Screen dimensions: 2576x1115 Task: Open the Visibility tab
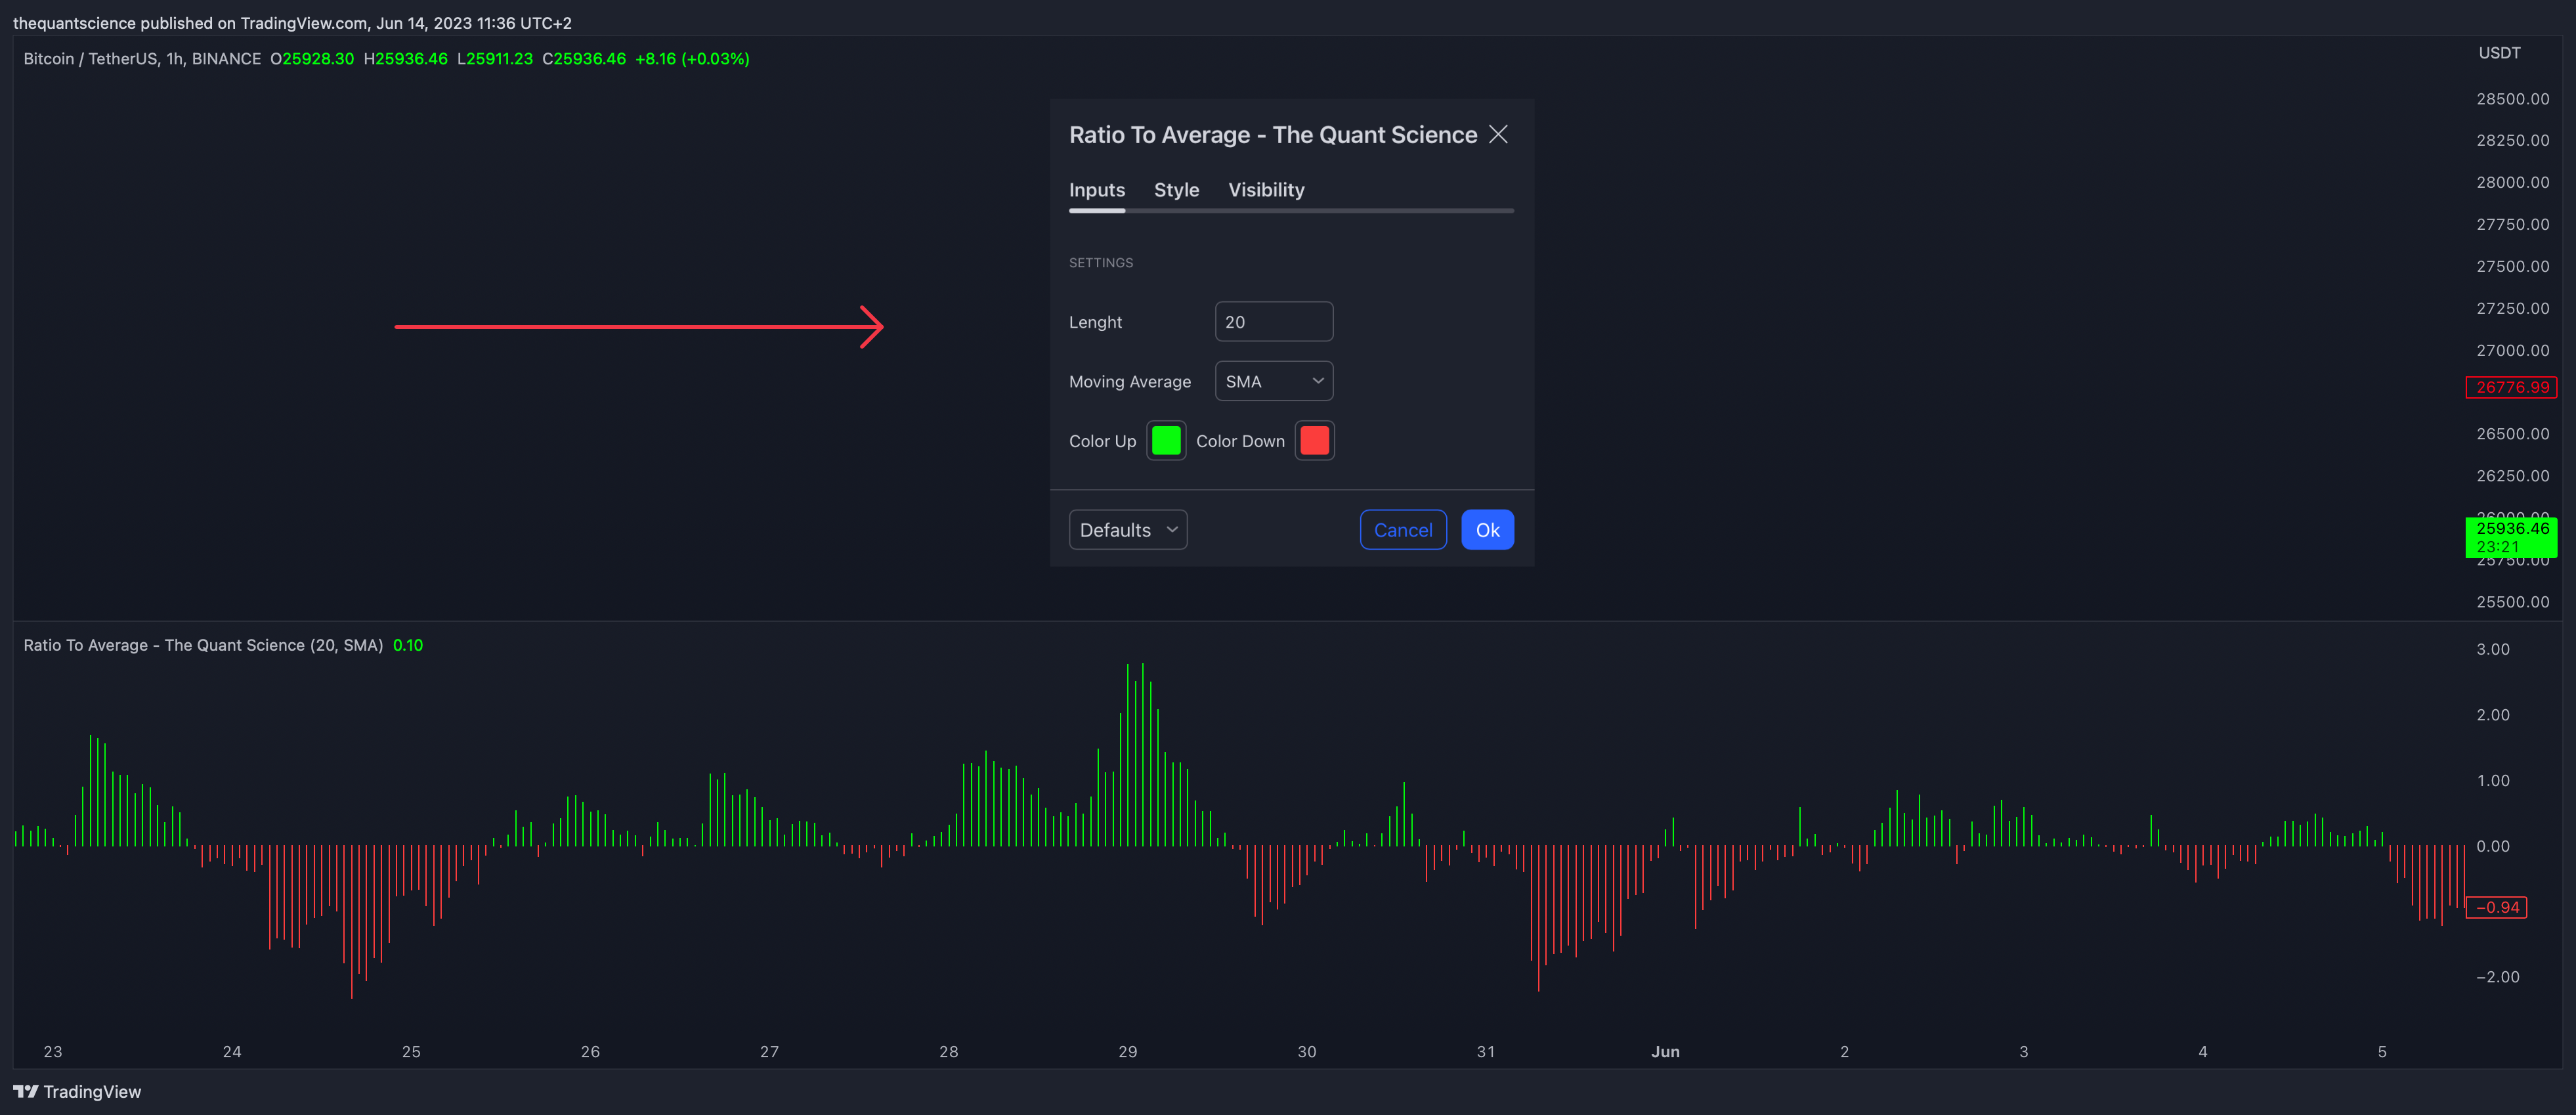(1266, 189)
